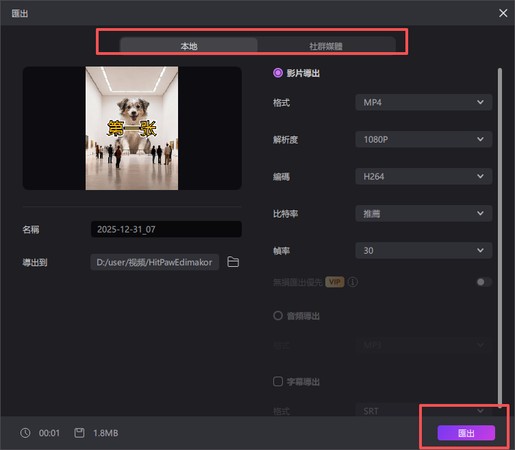
Task: Open the 編碼 H264 dropdown
Action: pyautogui.click(x=423, y=176)
